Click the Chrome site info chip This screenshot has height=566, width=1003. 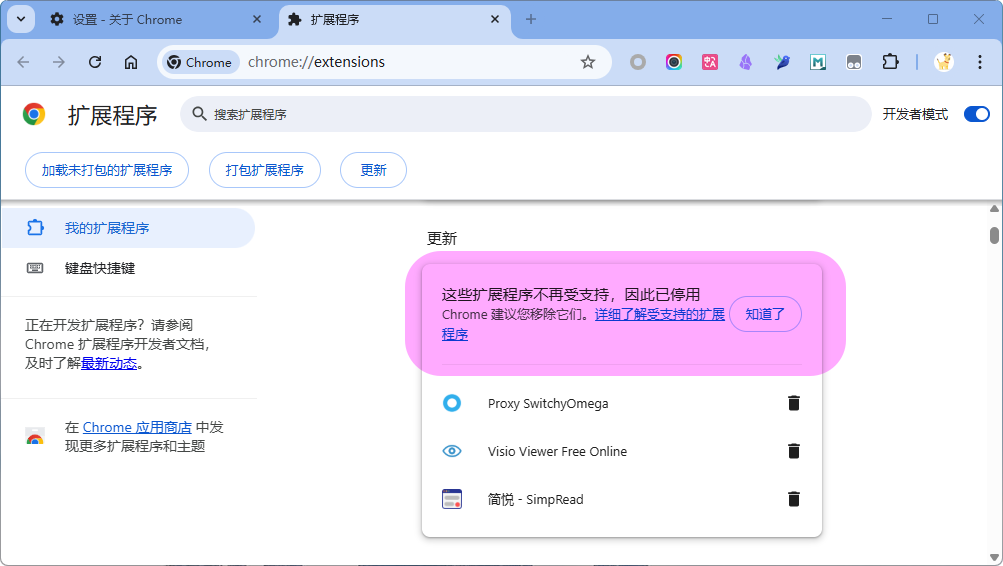tap(200, 62)
